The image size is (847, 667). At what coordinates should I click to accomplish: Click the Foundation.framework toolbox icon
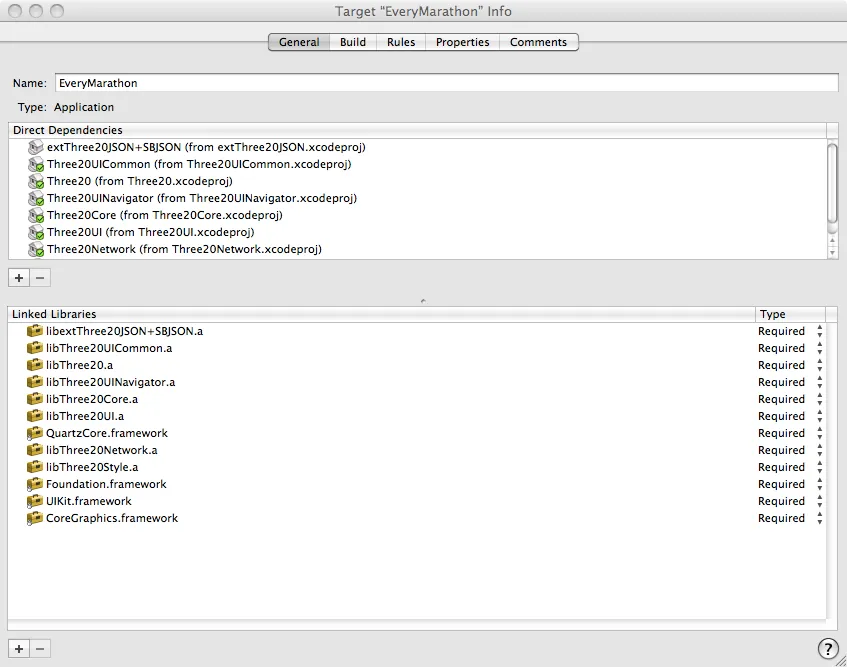(x=36, y=484)
